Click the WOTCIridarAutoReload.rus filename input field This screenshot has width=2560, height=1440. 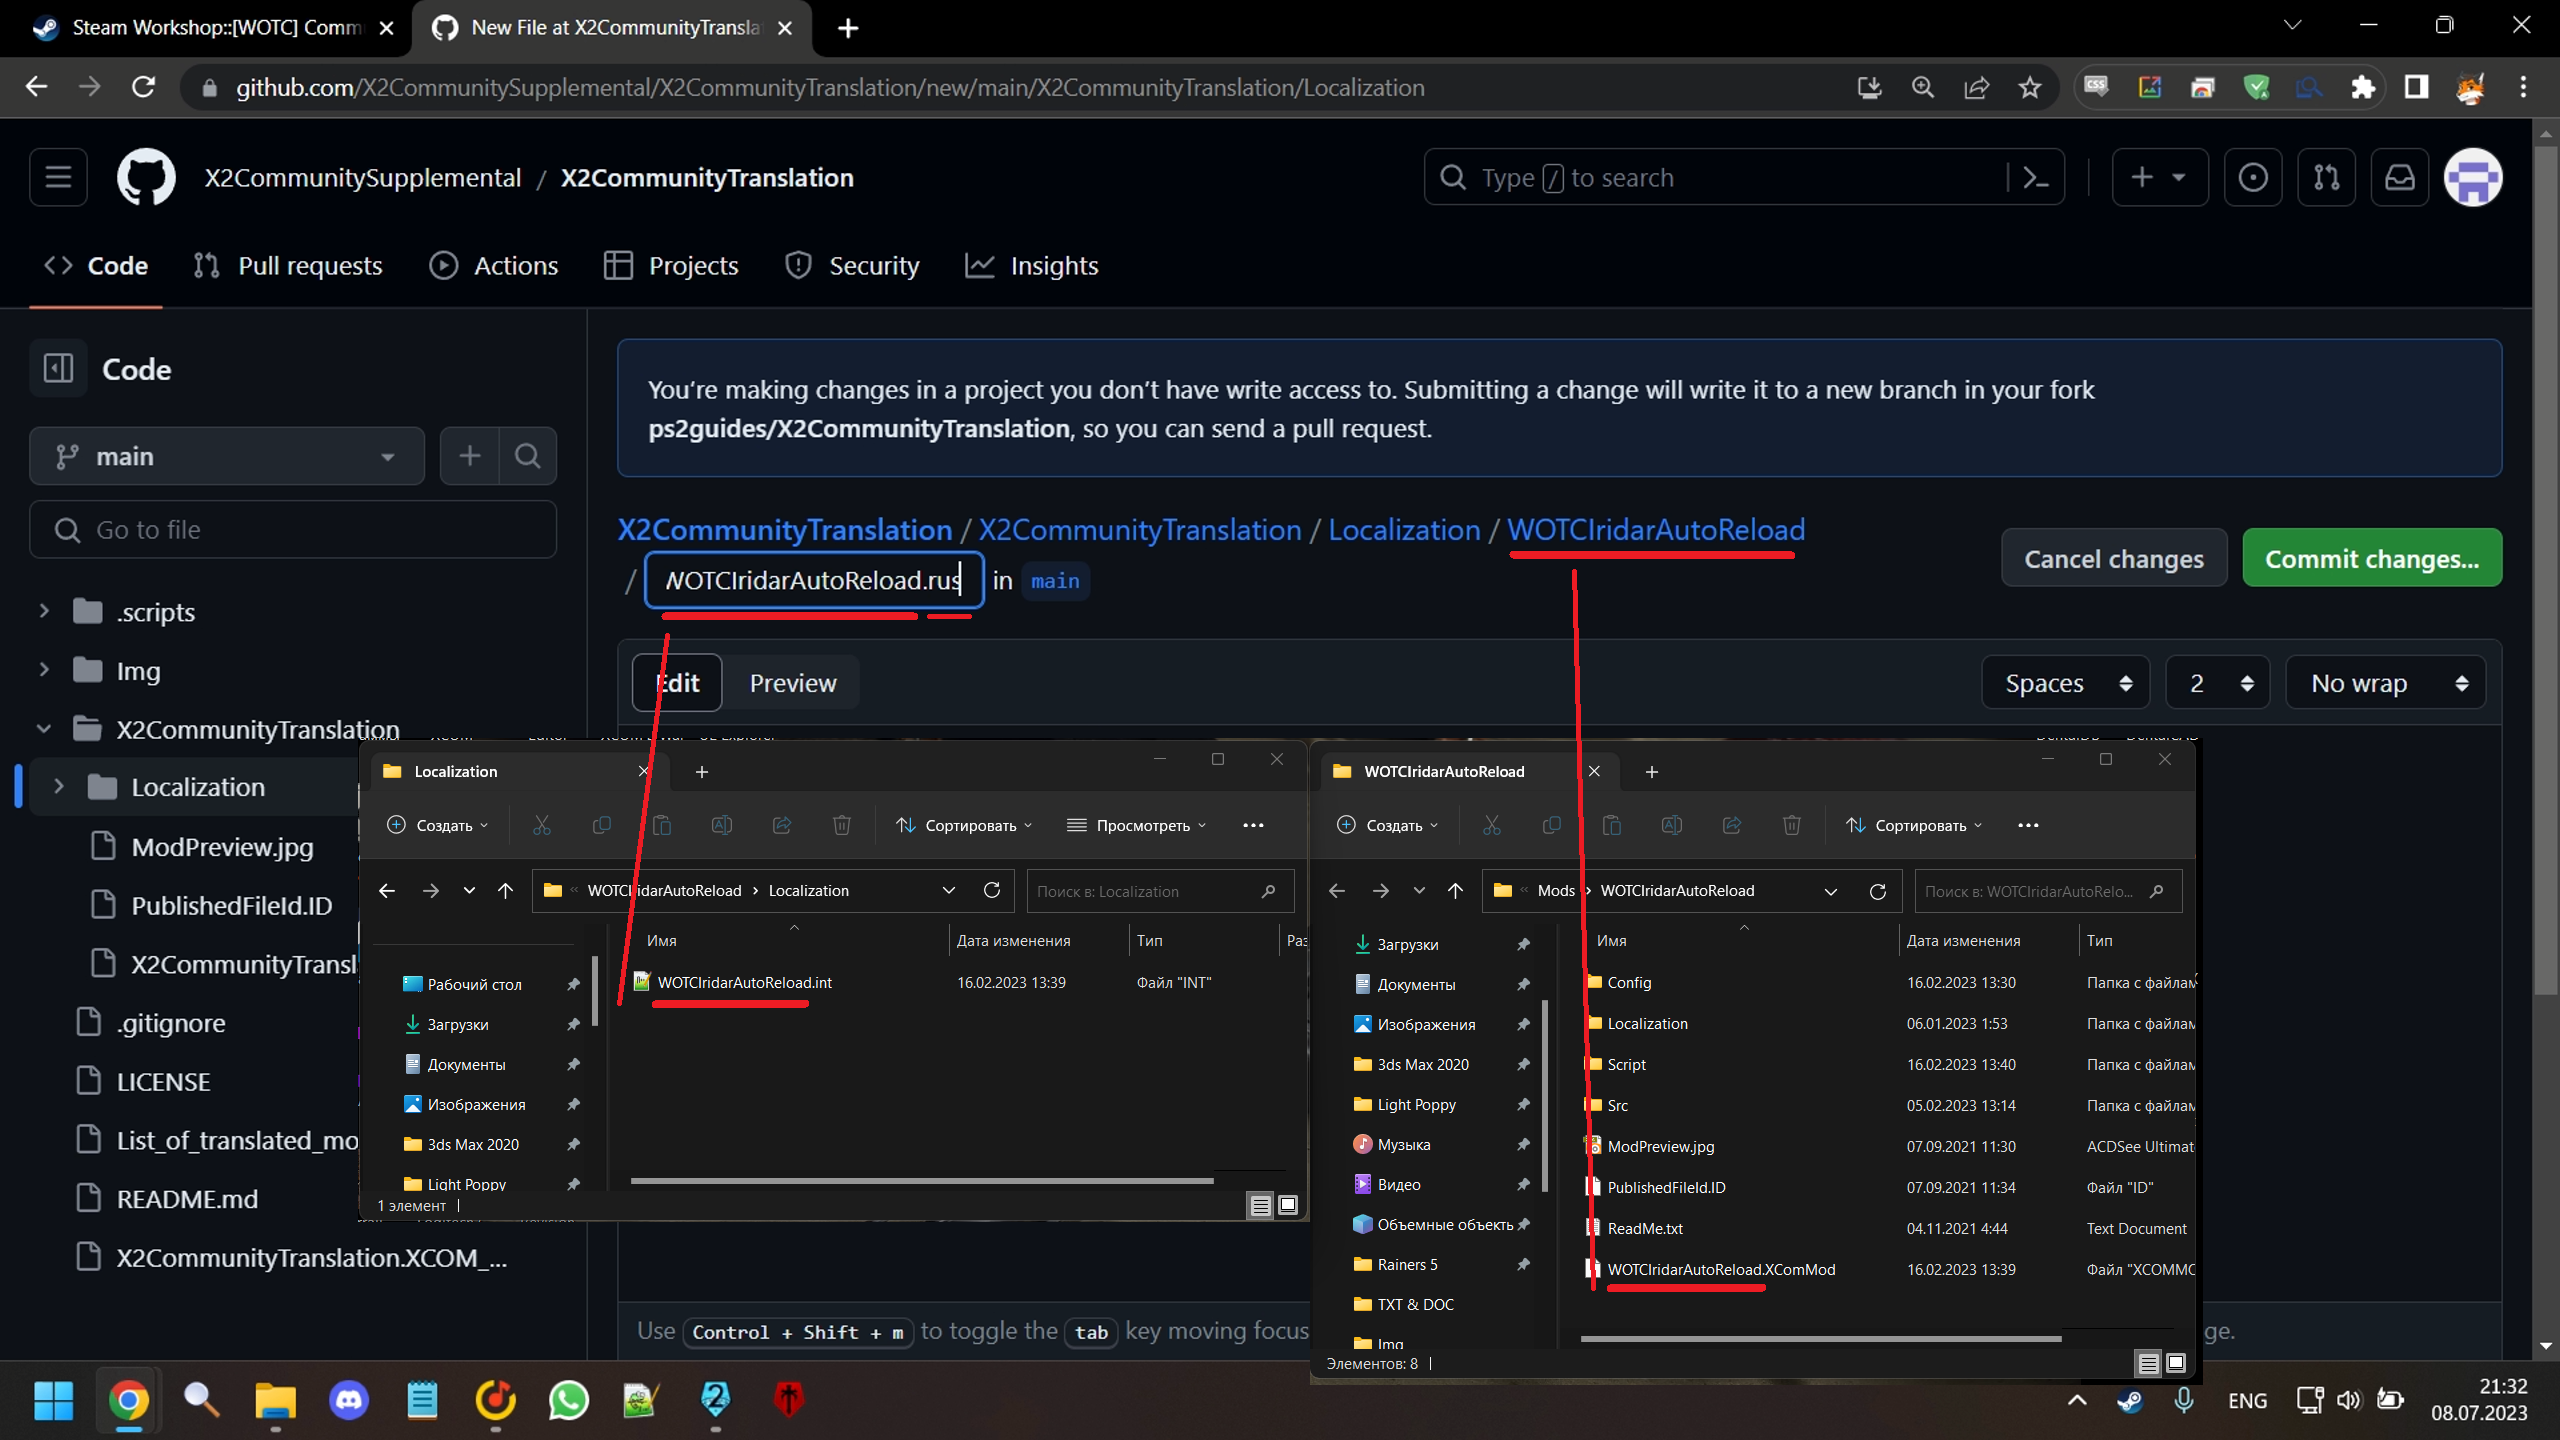coord(812,580)
